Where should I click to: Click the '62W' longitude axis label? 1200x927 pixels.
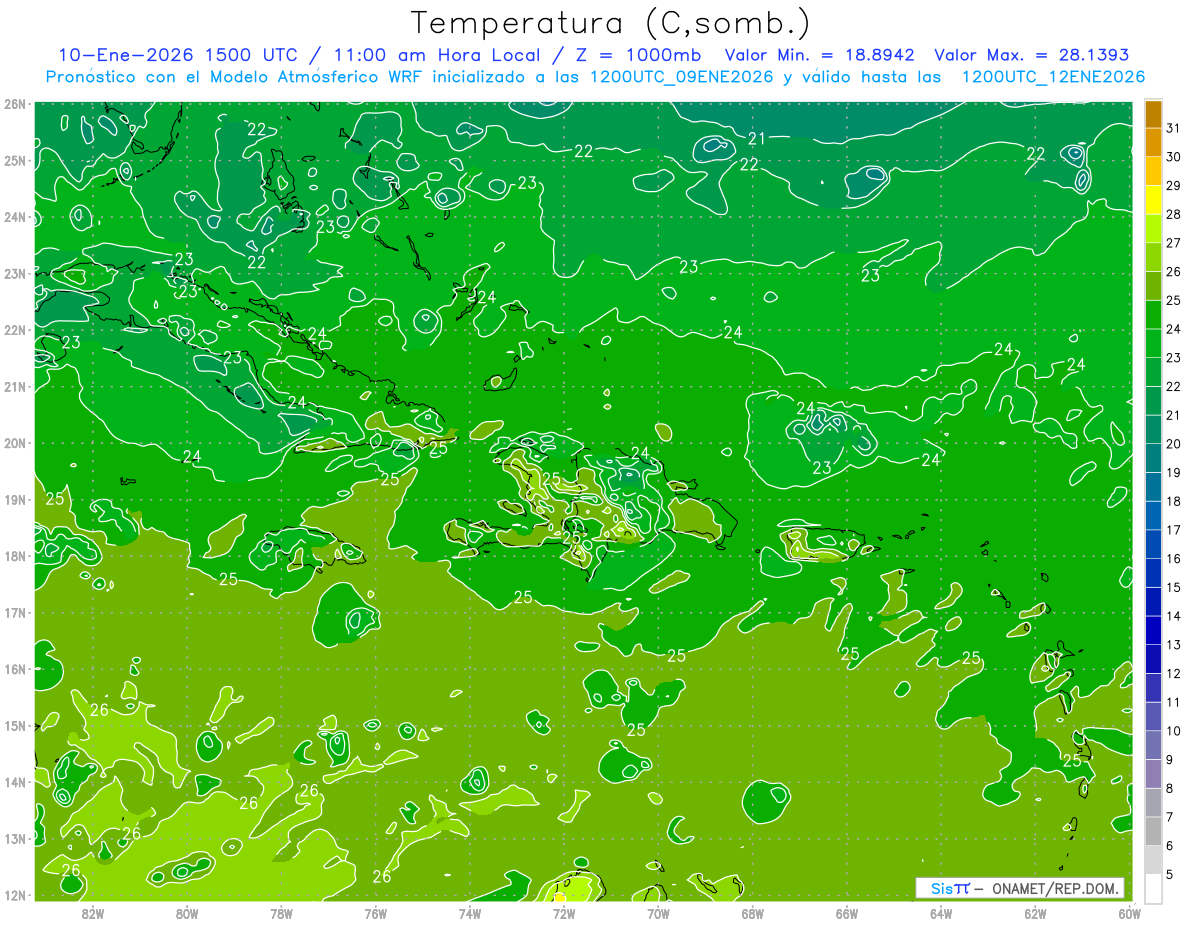coord(1035,913)
